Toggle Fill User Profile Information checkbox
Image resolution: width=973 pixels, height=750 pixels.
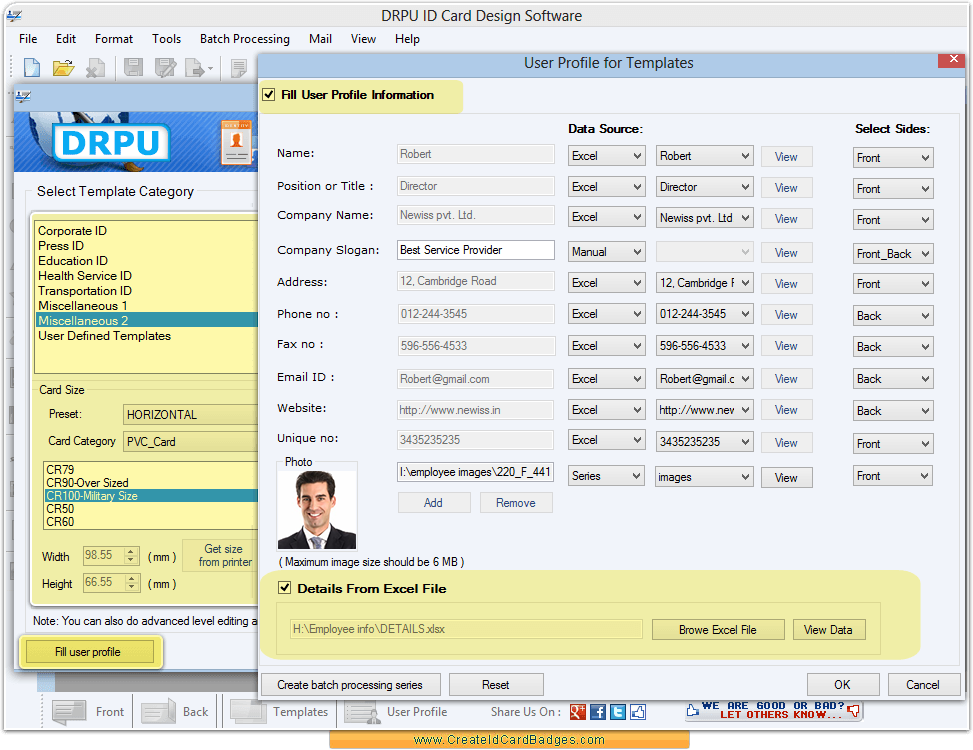(269, 94)
